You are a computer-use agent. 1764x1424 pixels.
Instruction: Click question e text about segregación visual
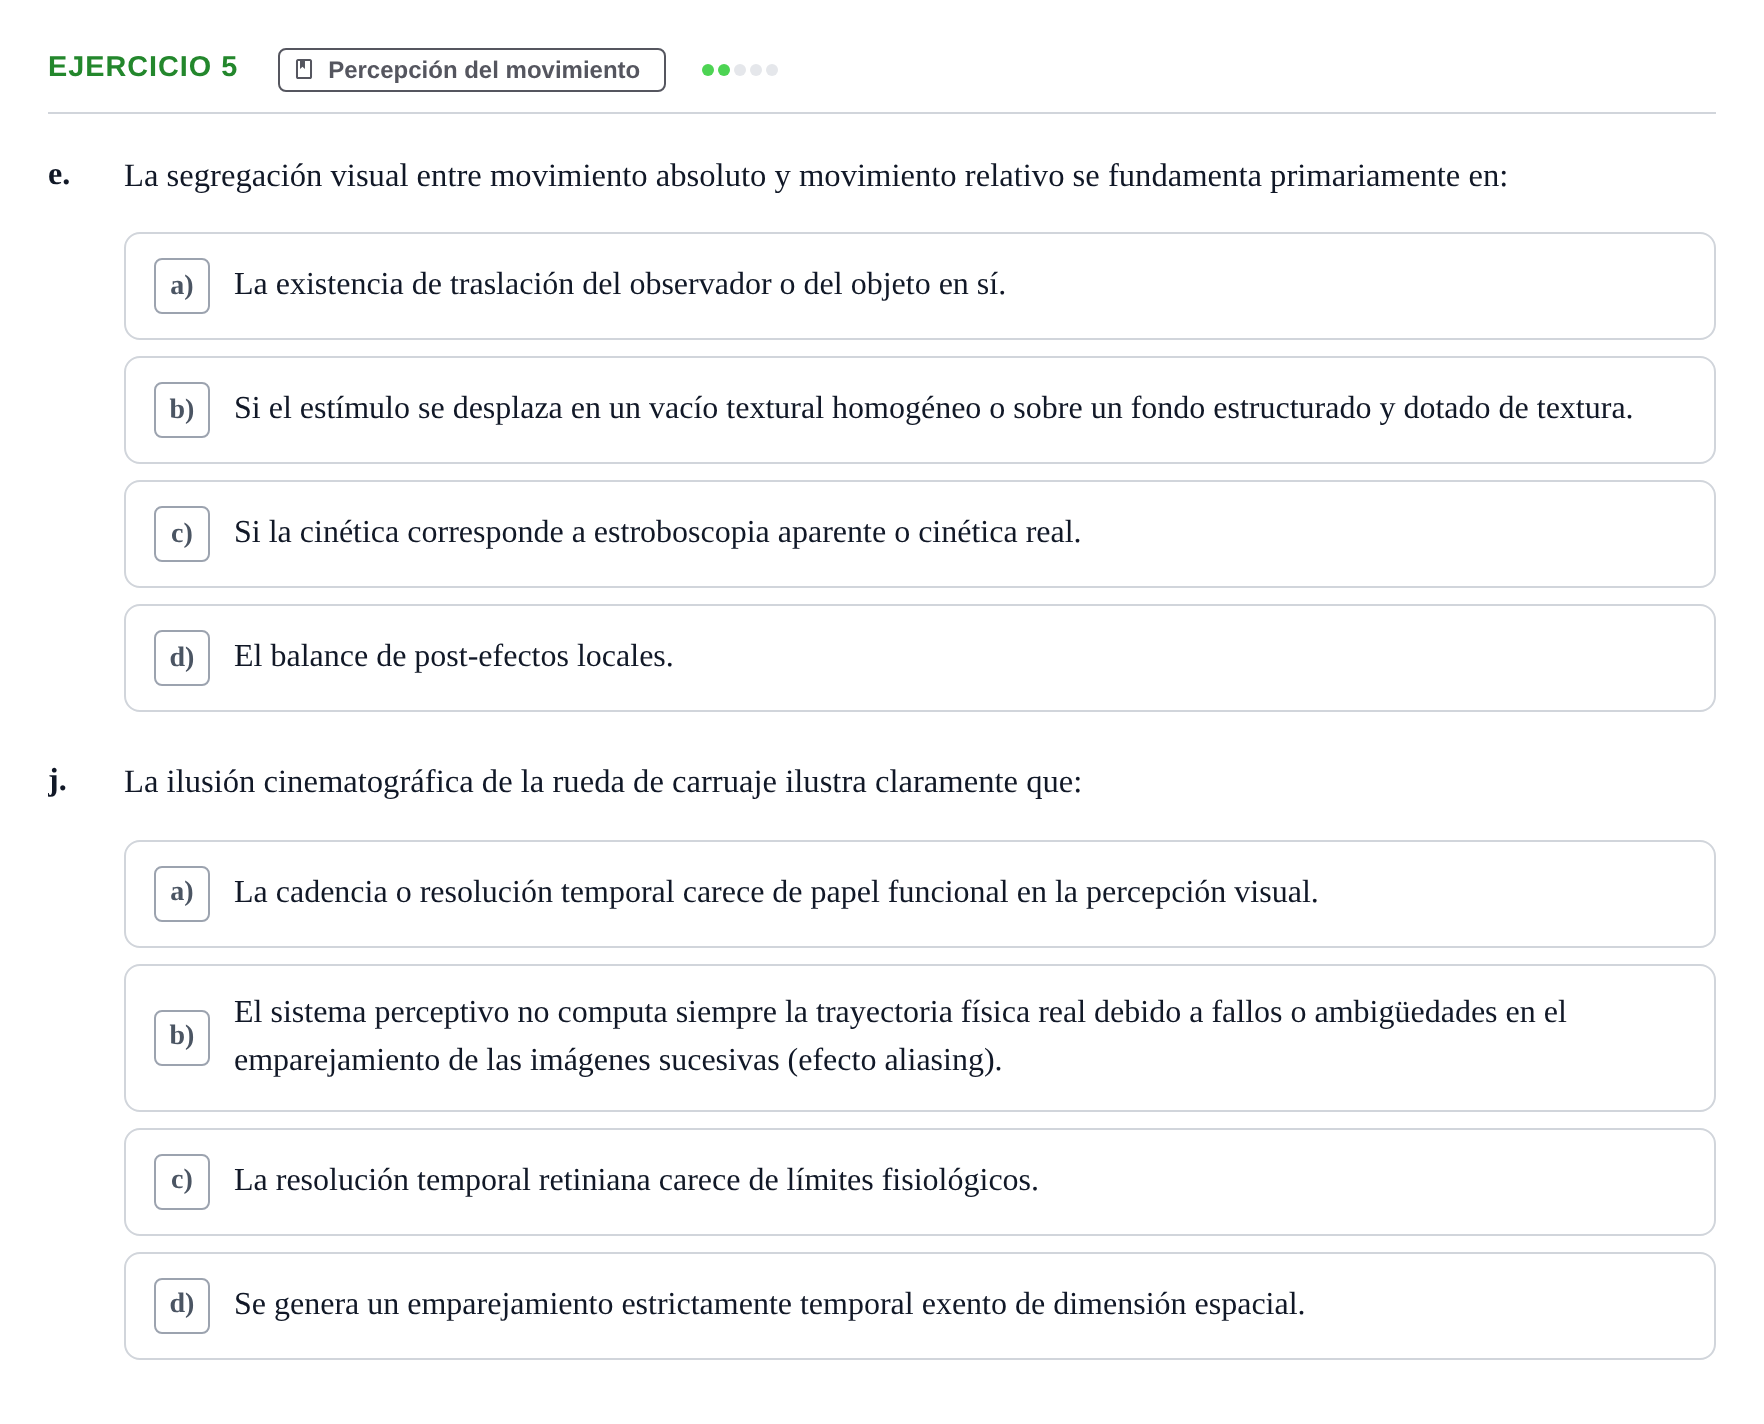[x=816, y=176]
